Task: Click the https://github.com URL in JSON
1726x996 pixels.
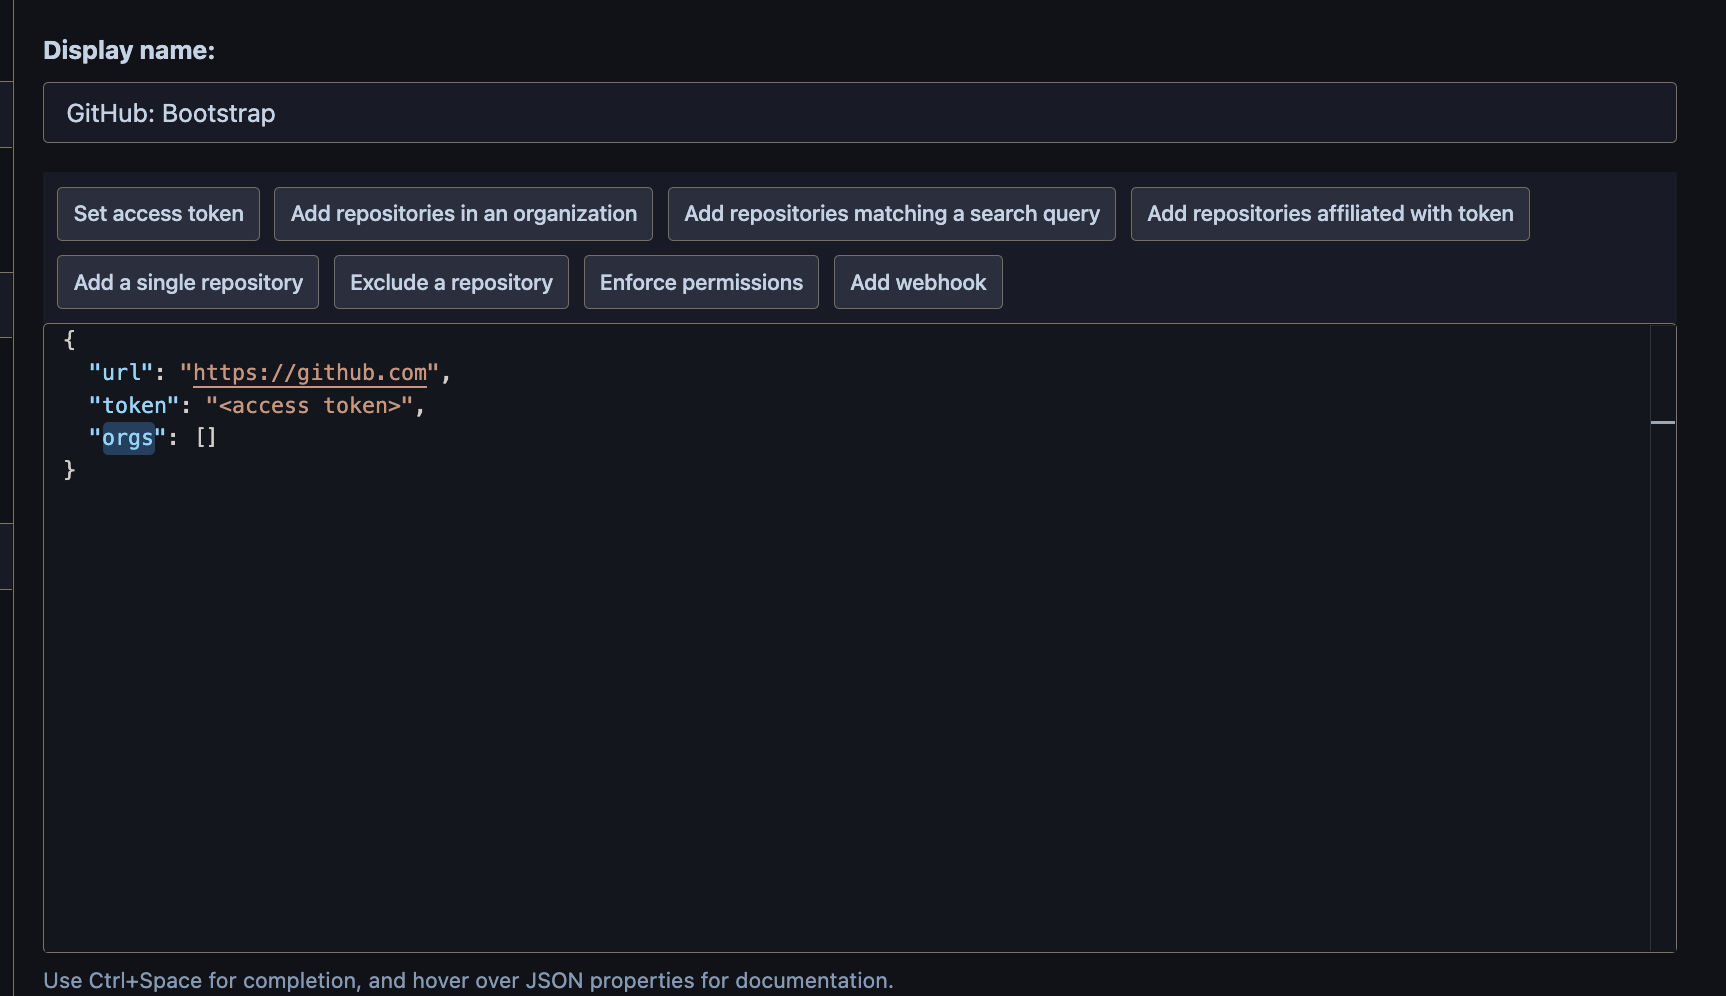Action: coord(310,373)
